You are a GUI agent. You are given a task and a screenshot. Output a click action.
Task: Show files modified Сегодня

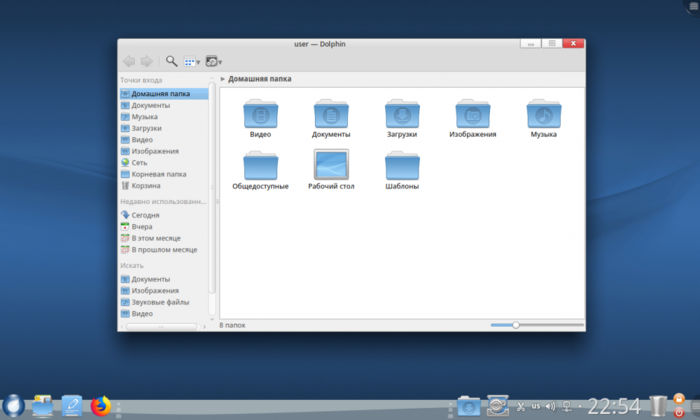click(x=146, y=215)
